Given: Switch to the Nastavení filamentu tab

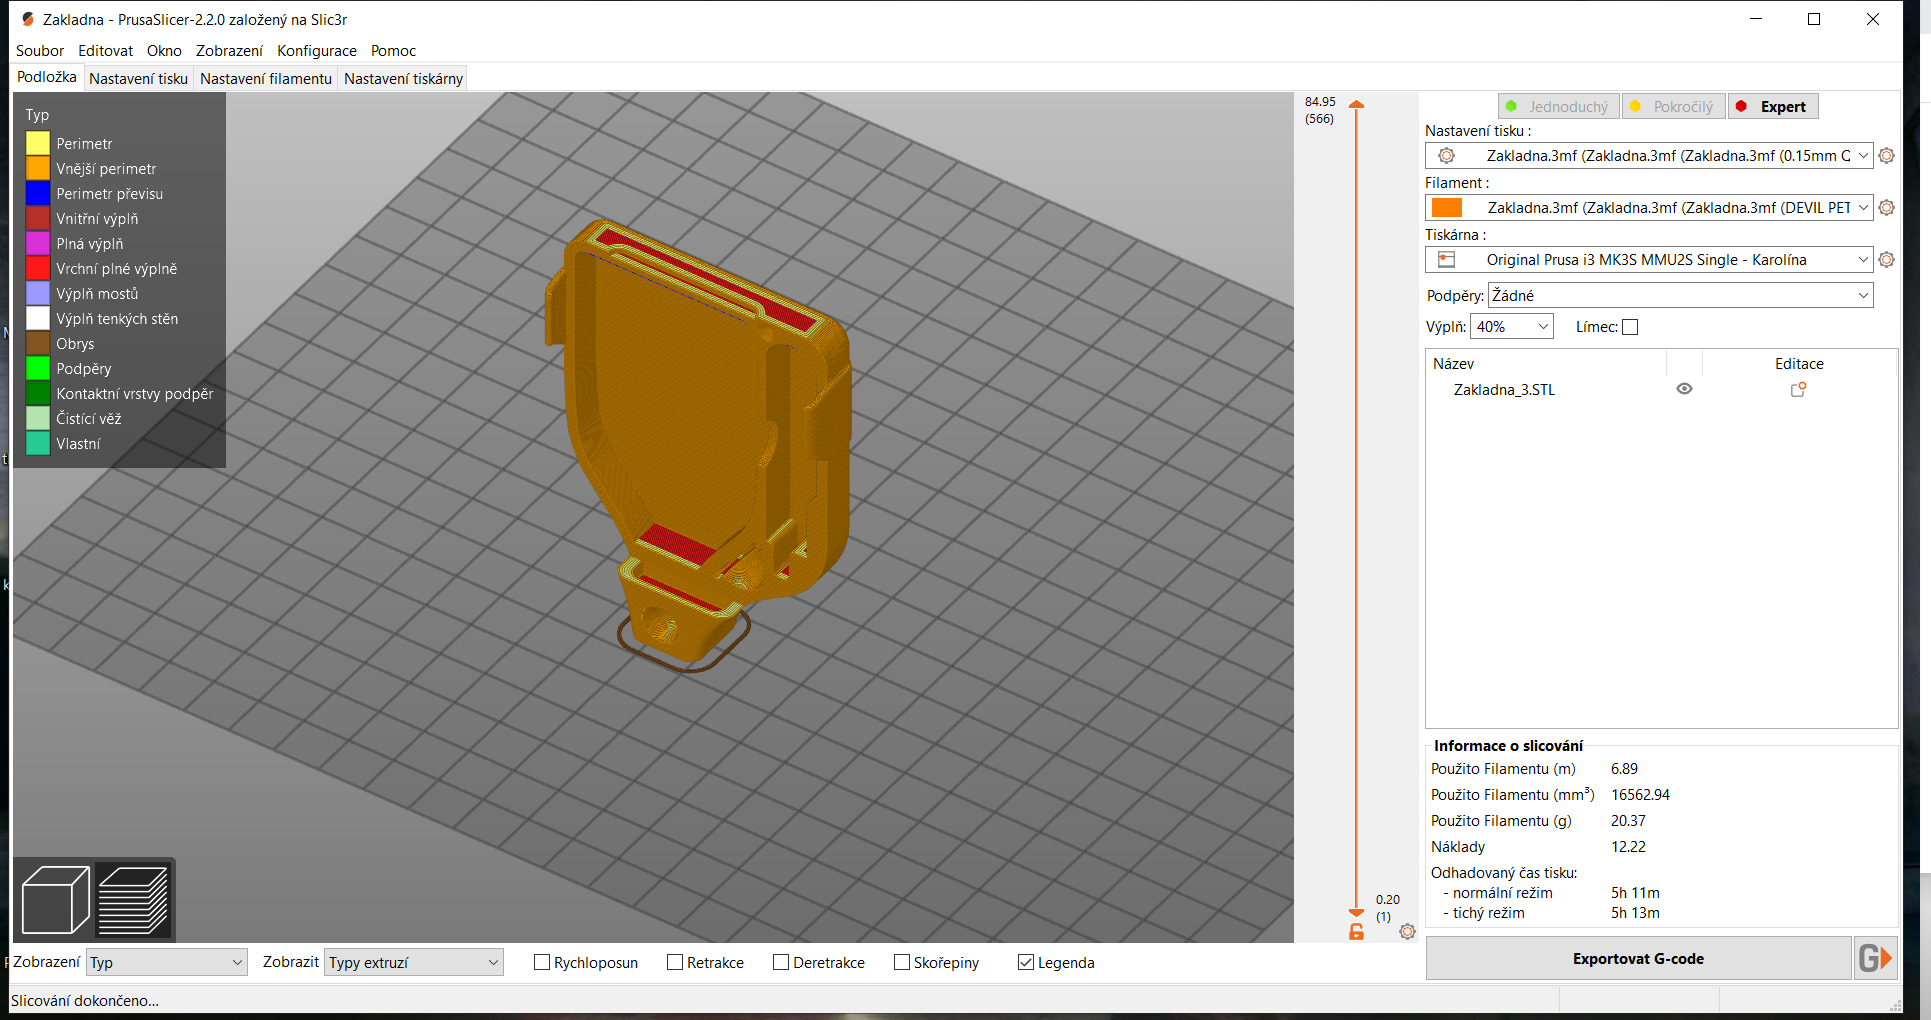Looking at the screenshot, I should tap(265, 77).
